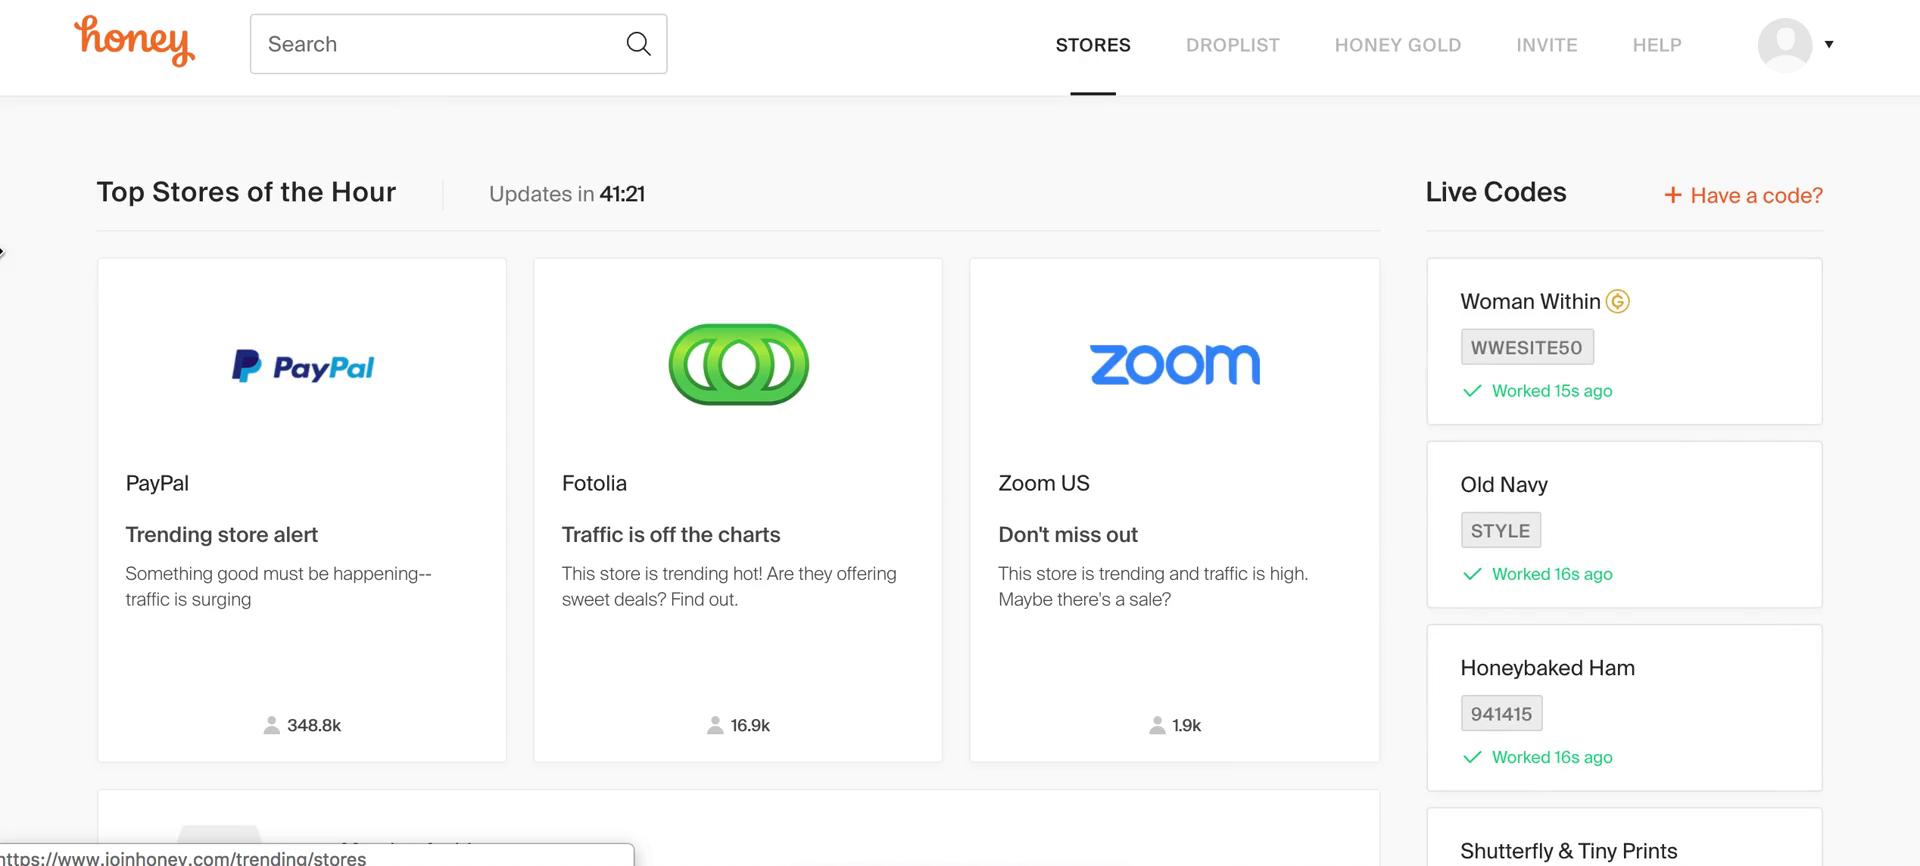Screen dimensions: 1920x866
Task: Open the HELP tab
Action: 1656,45
